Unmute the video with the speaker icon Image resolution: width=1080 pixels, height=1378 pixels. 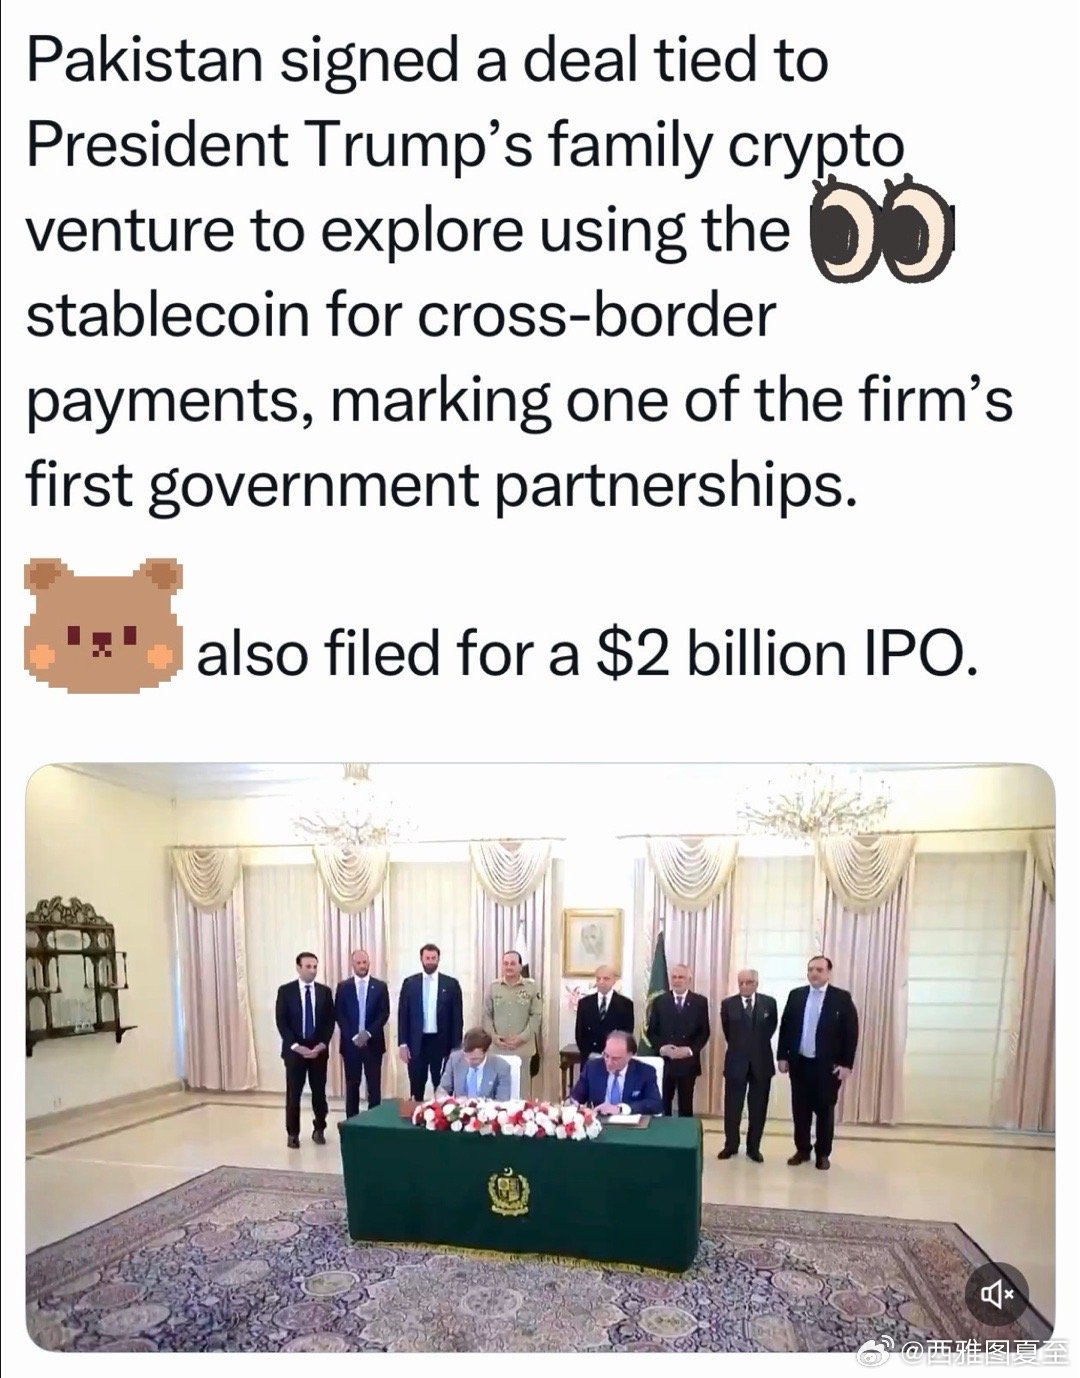996,1294
